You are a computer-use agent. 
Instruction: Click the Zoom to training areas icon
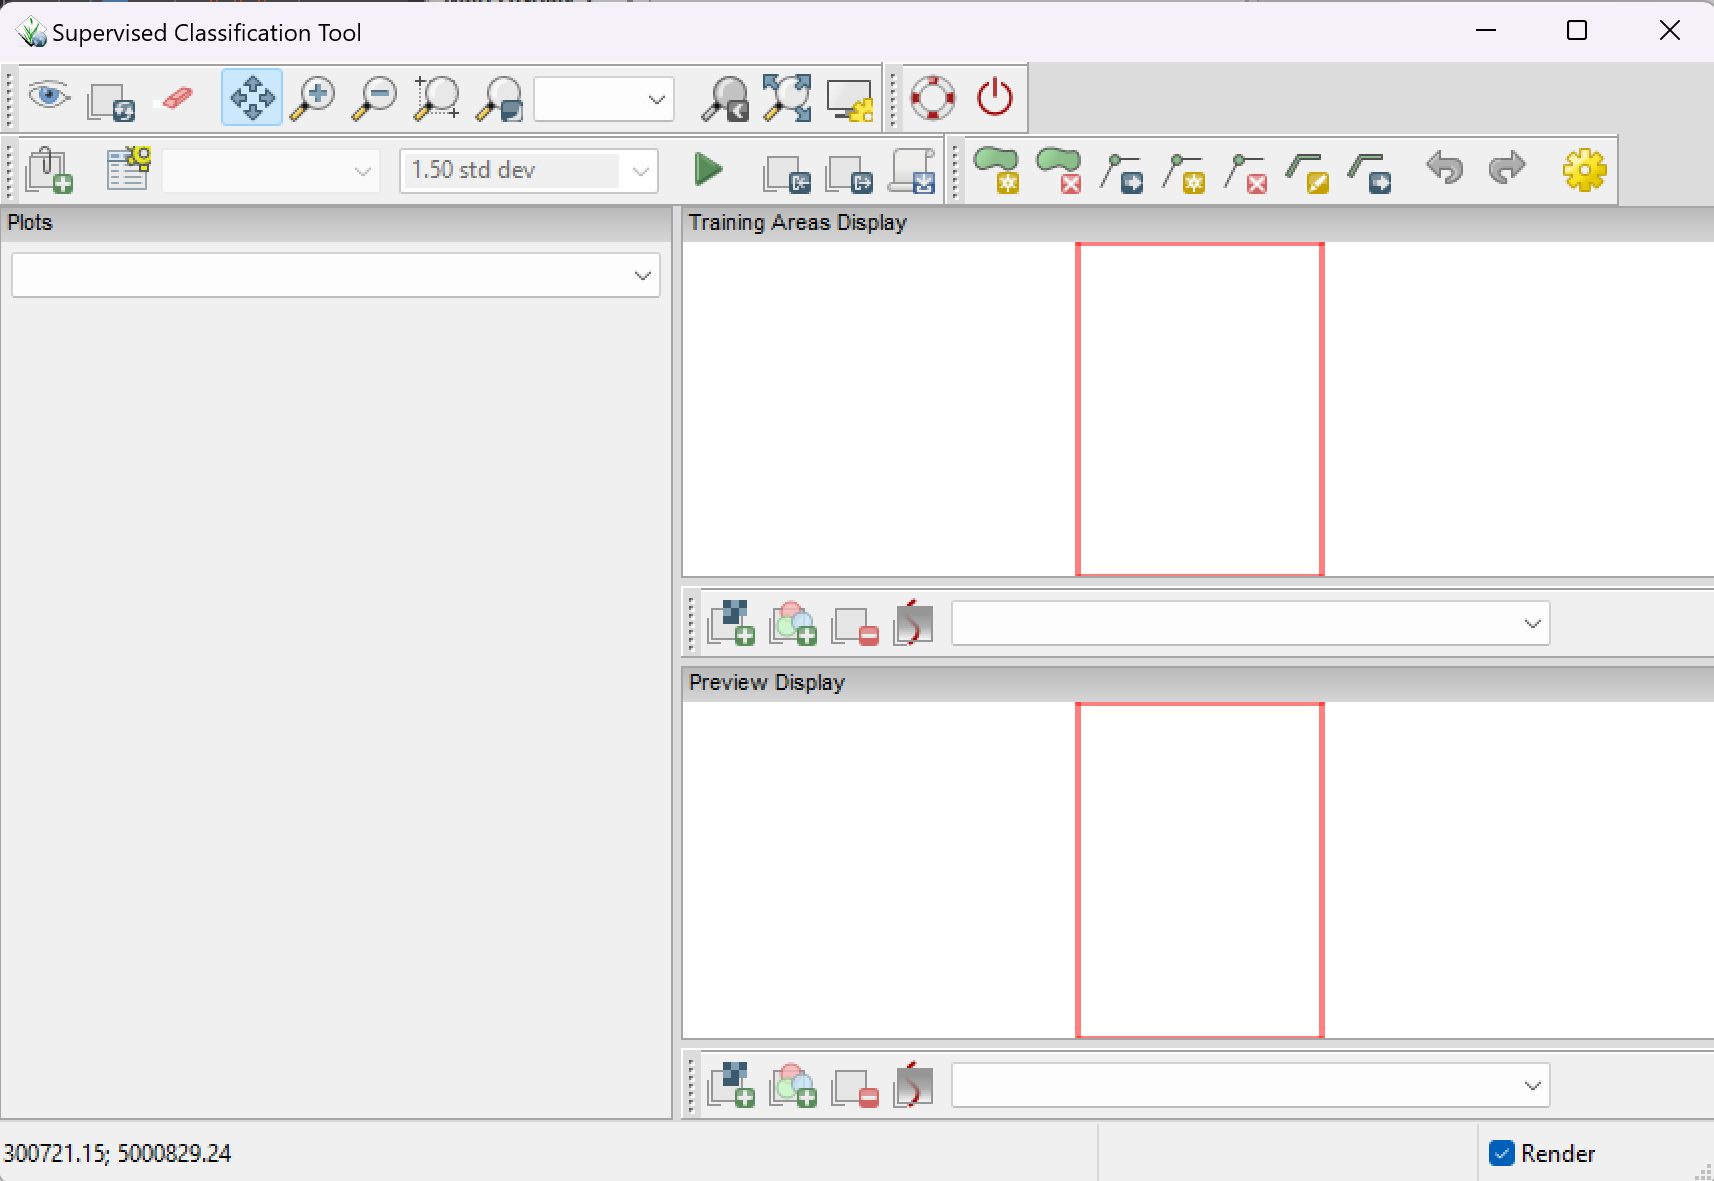[787, 98]
